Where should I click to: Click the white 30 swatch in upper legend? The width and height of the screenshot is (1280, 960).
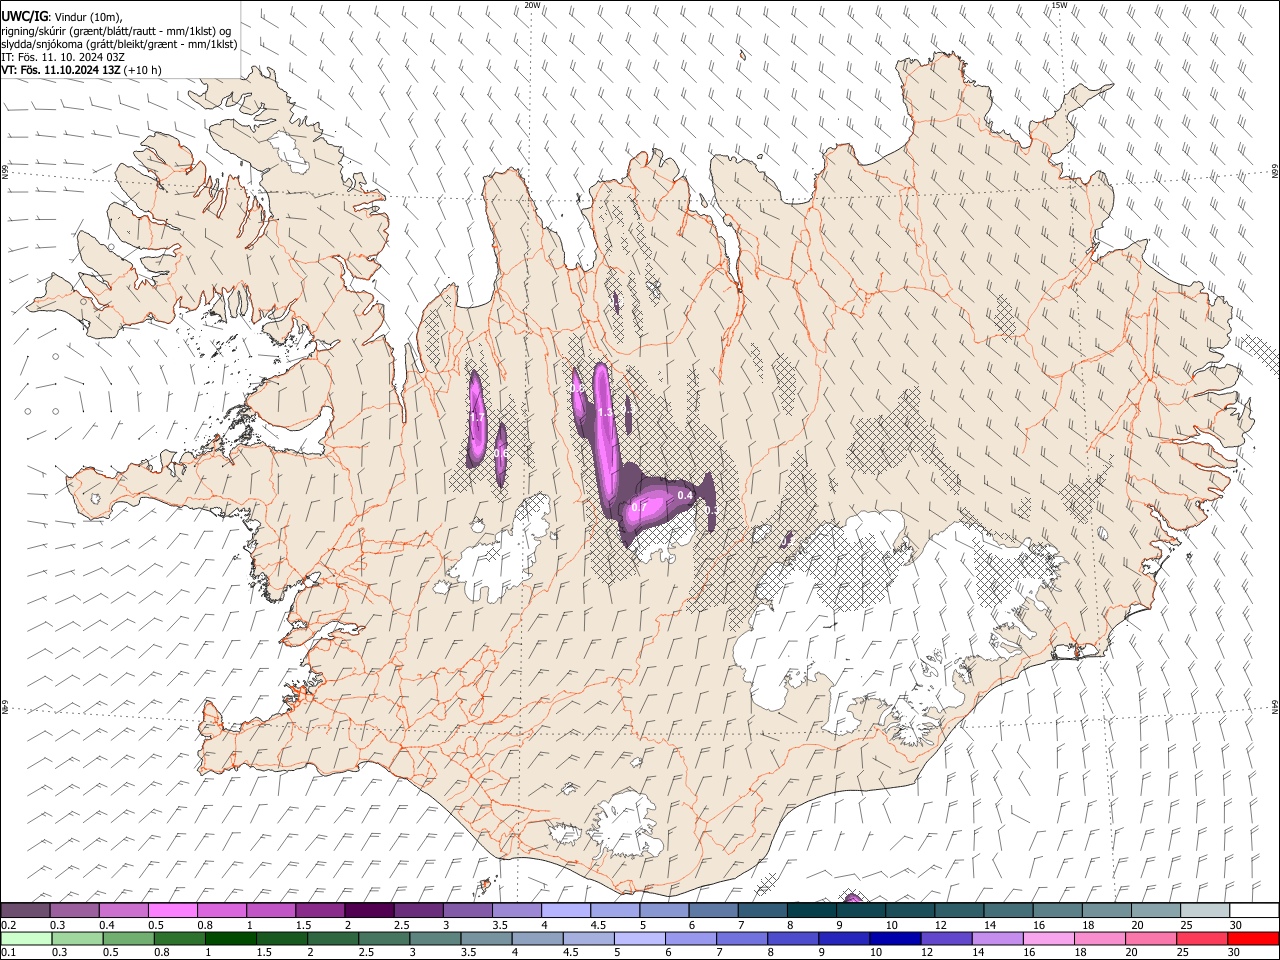coord(1254,911)
